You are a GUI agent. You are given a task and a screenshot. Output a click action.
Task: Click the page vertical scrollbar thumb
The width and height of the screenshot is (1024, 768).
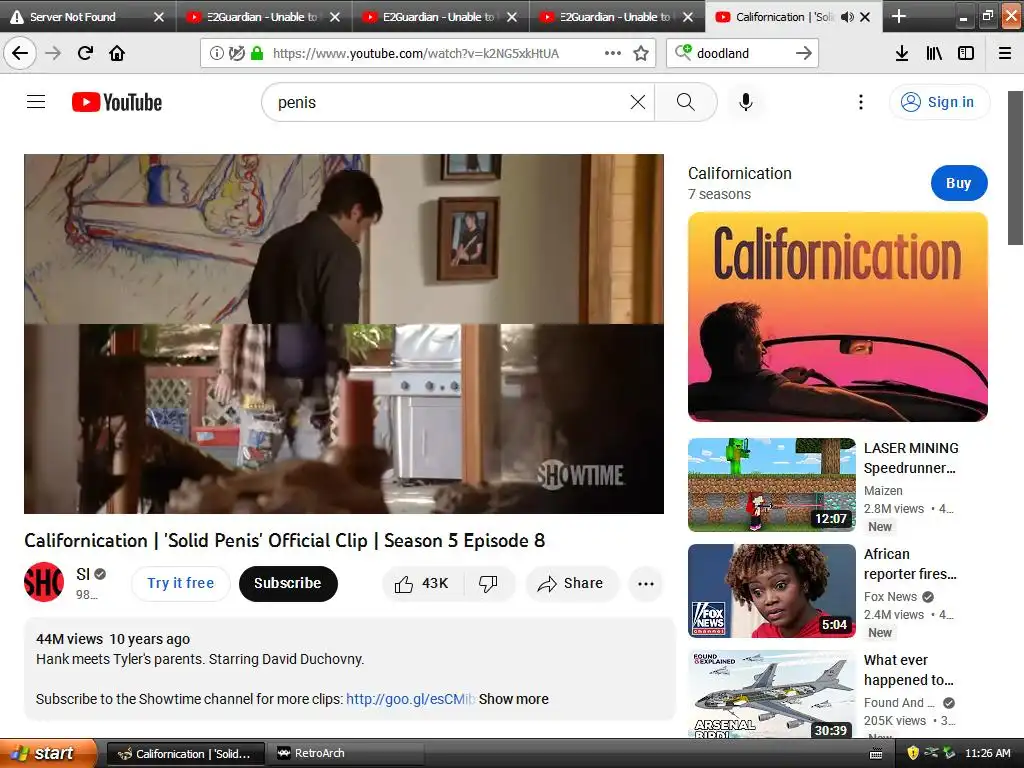click(x=1016, y=168)
